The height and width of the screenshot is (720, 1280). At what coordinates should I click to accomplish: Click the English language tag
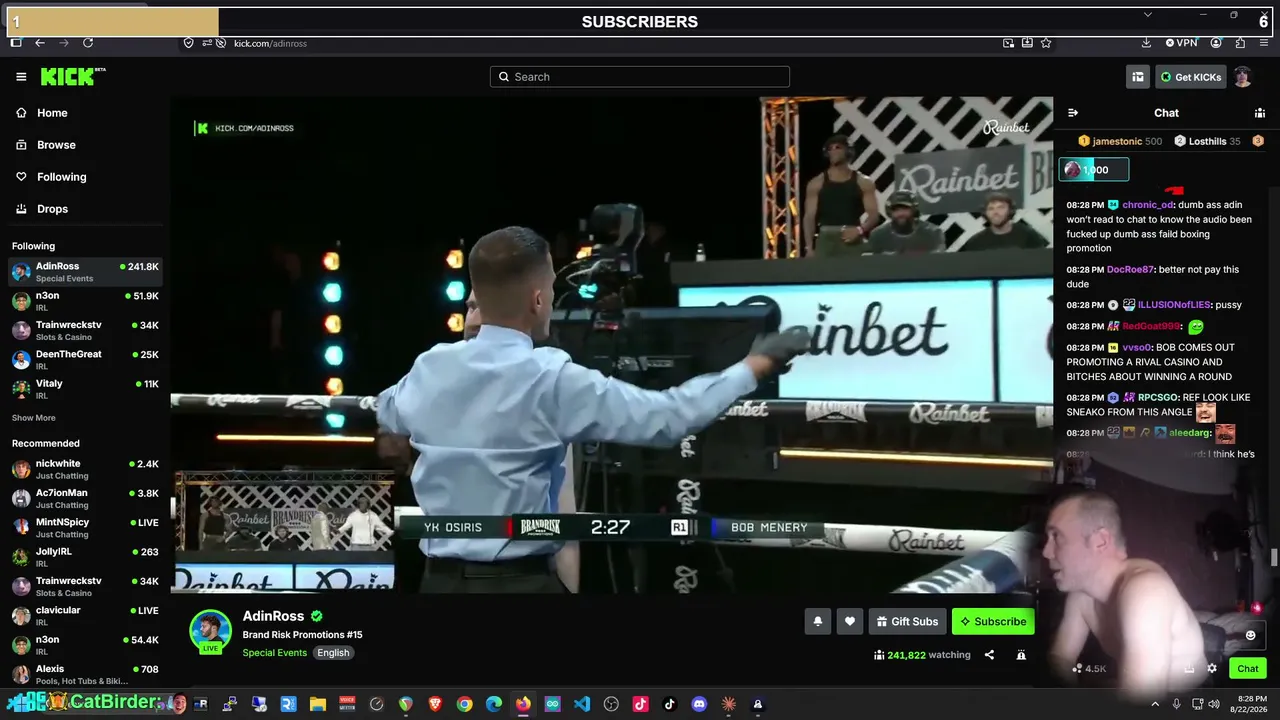[333, 653]
